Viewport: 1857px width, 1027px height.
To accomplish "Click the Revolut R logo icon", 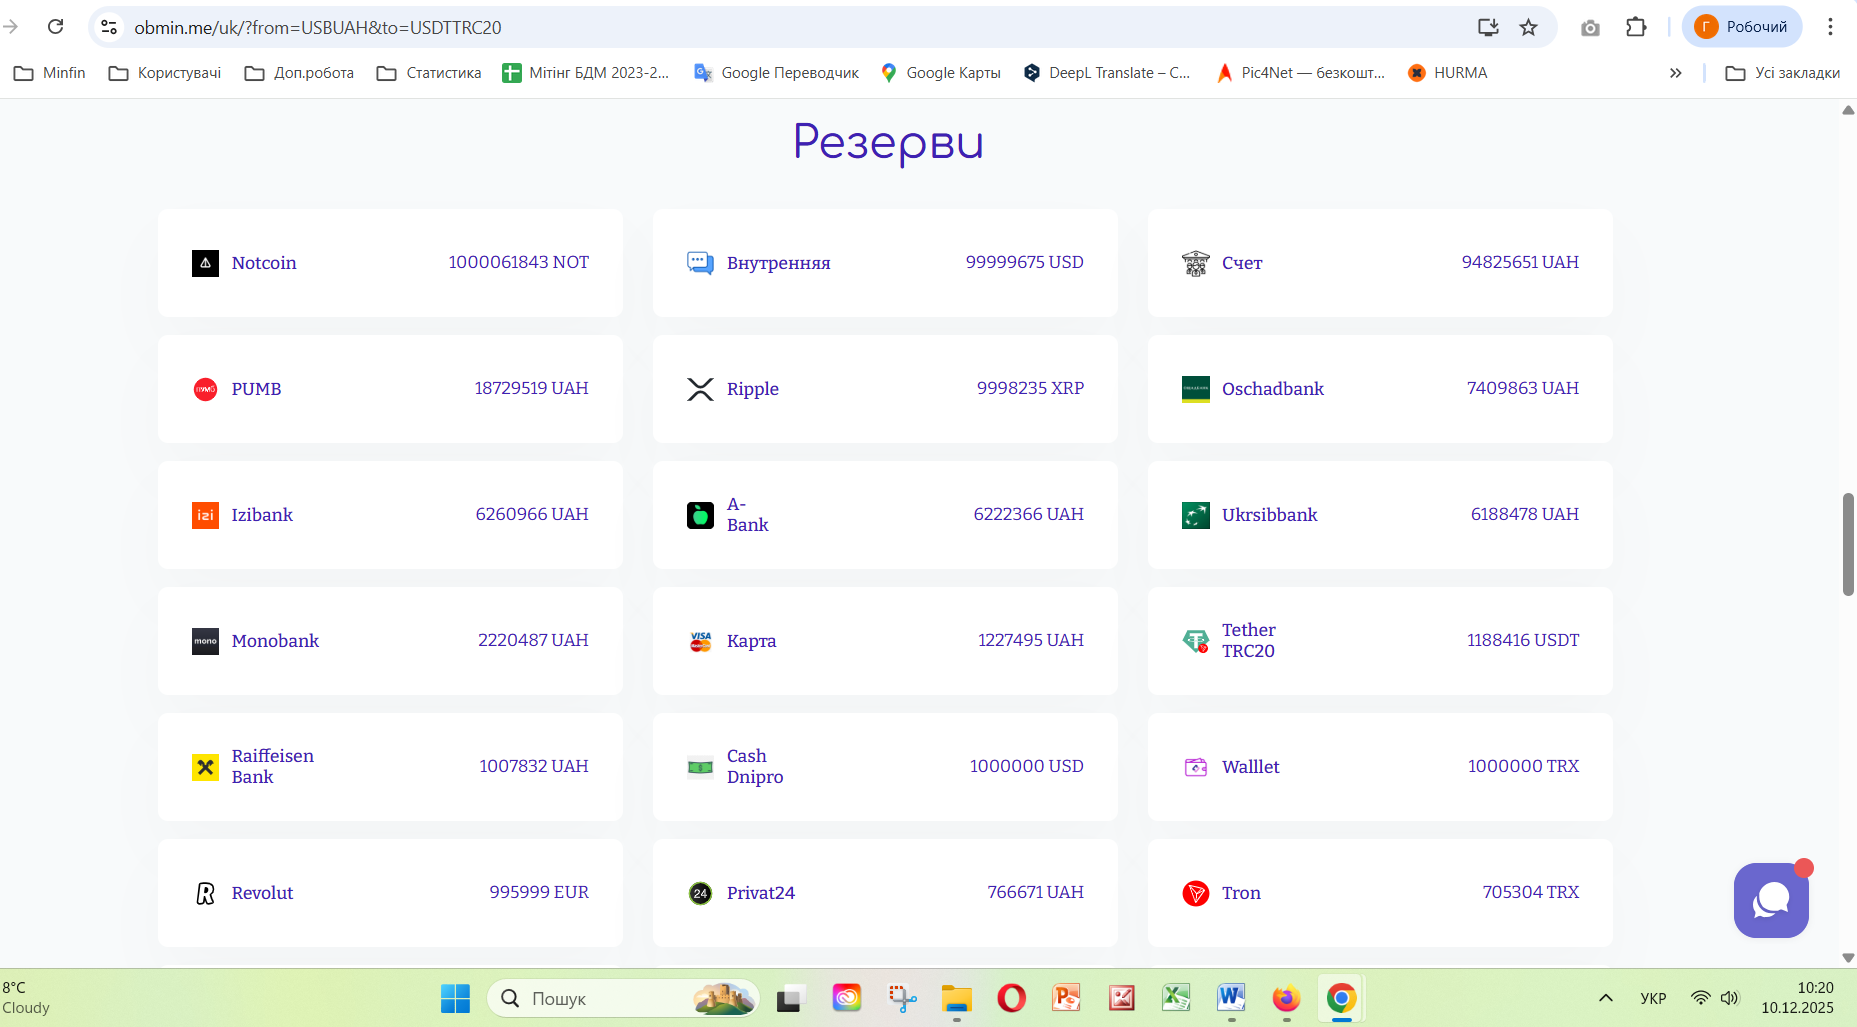I will coord(205,893).
